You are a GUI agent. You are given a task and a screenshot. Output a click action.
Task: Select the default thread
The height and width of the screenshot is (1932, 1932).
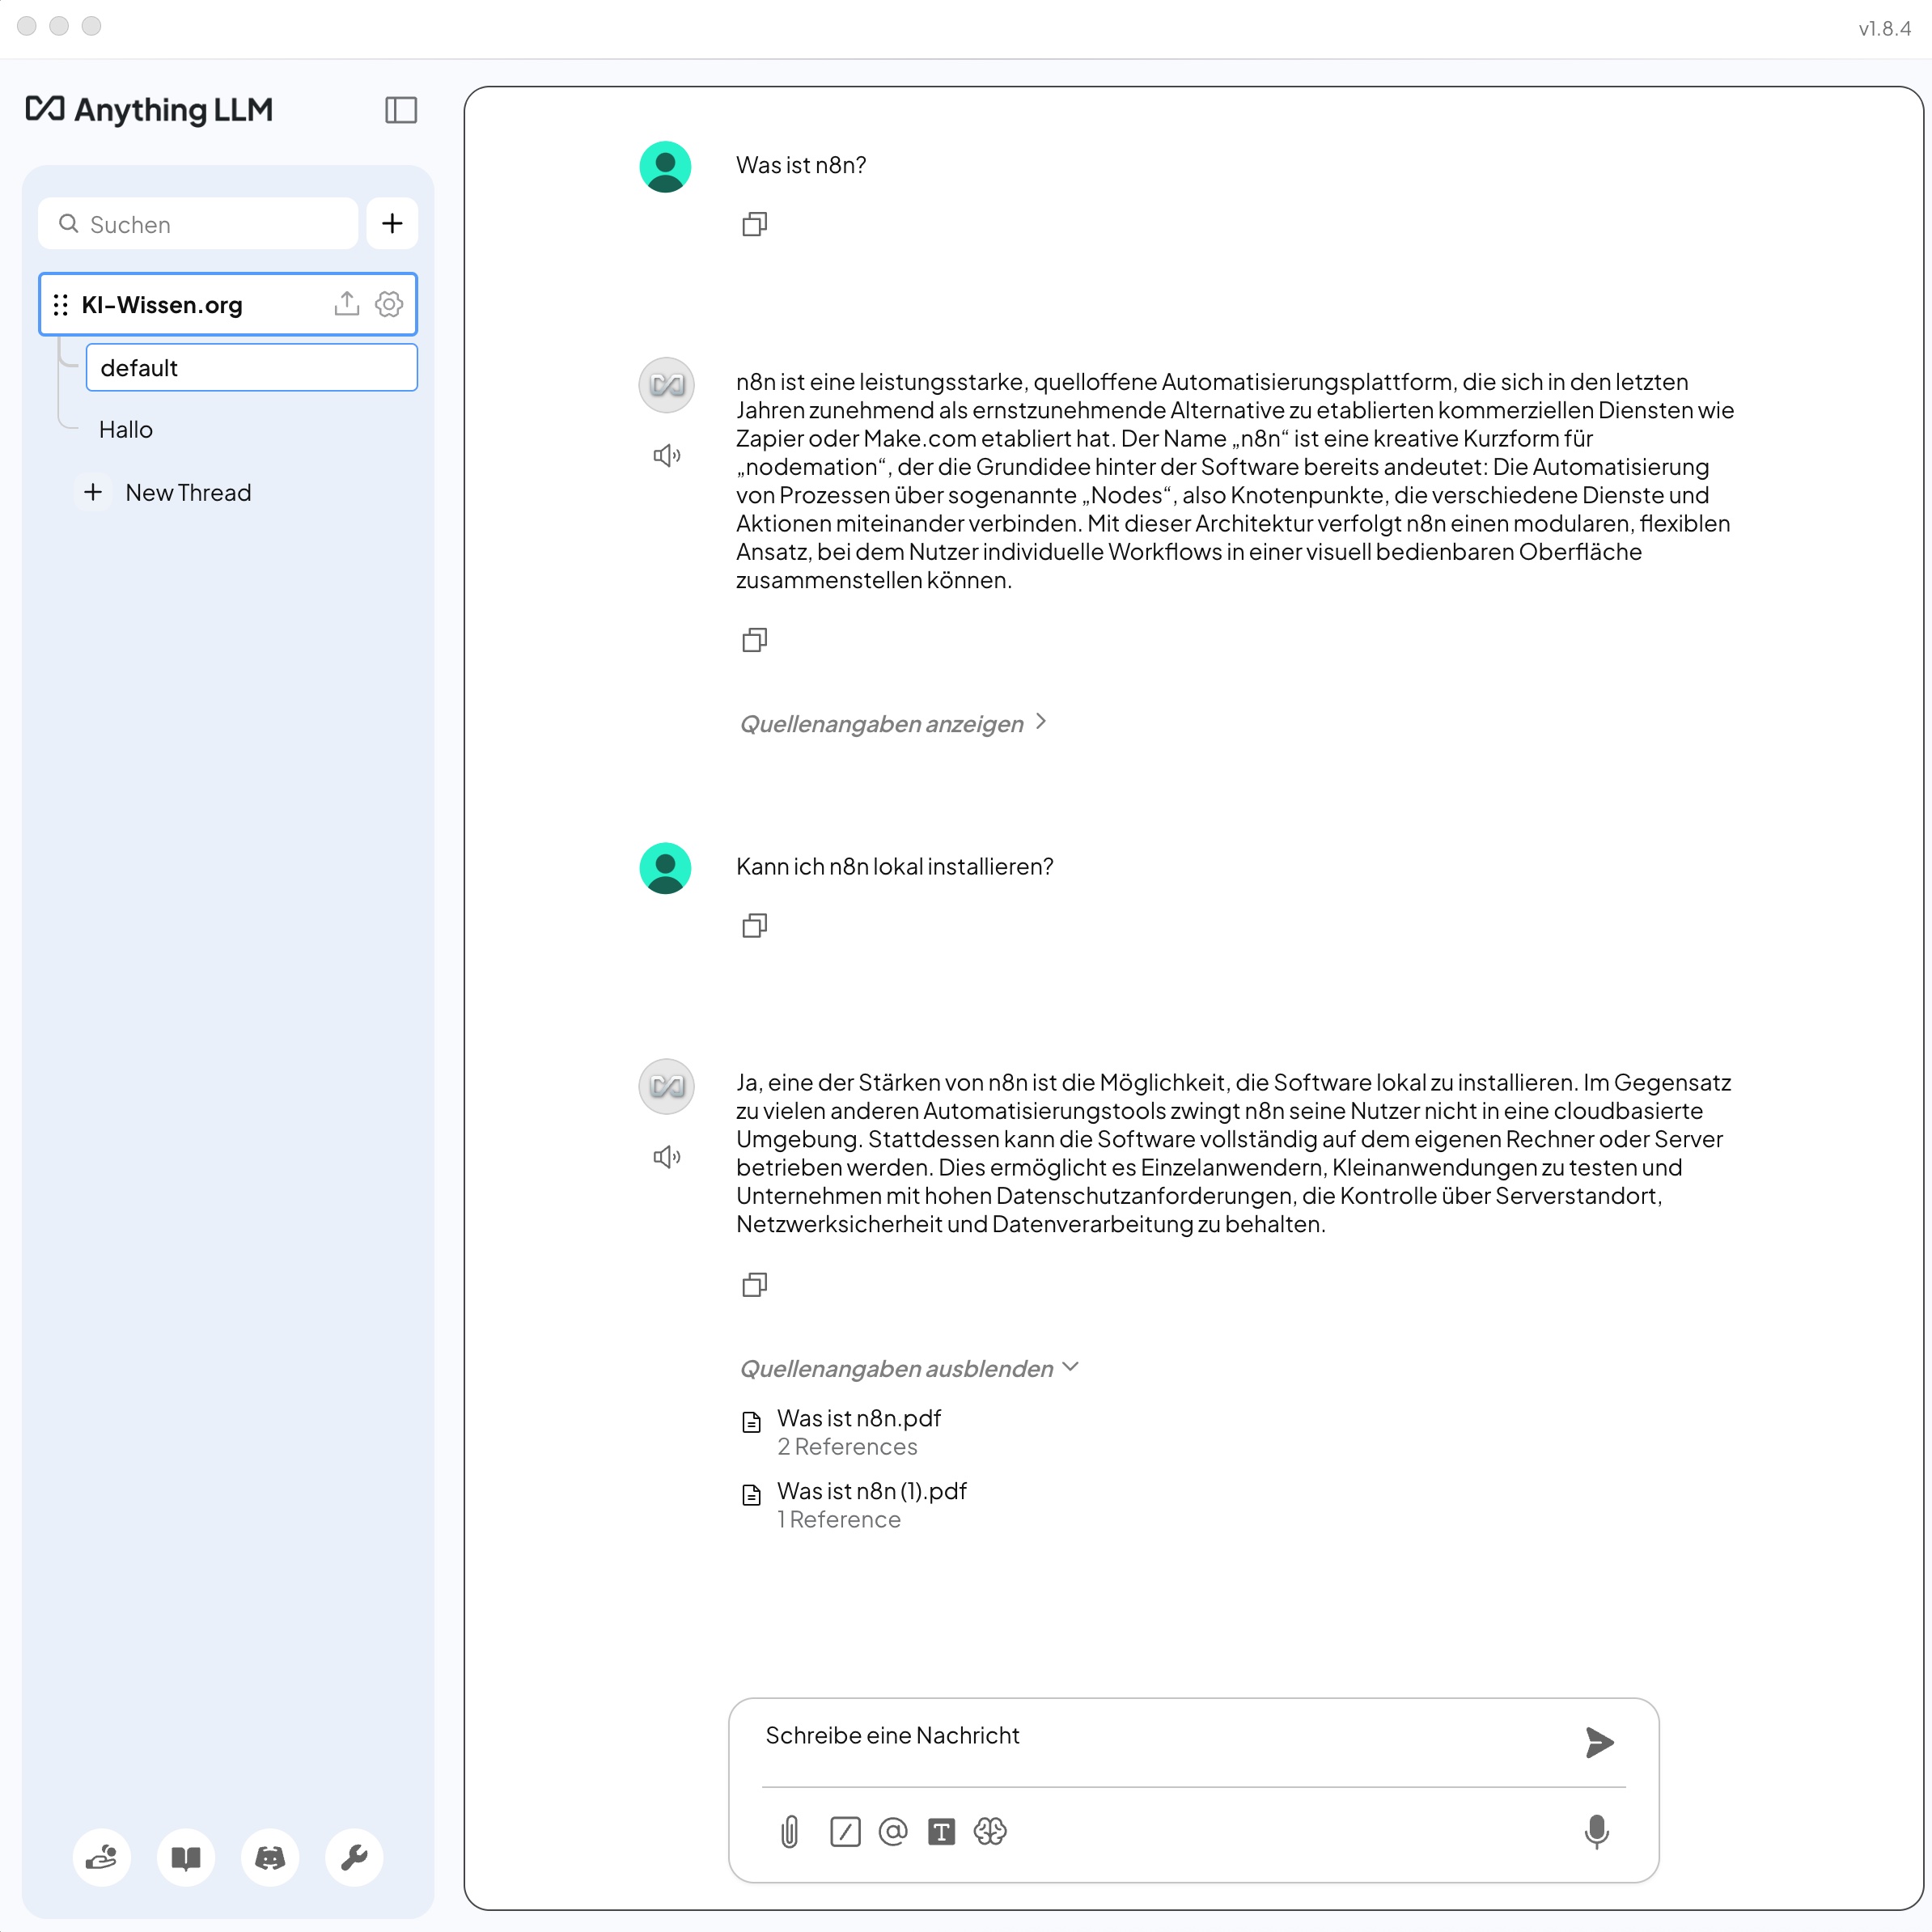251,368
